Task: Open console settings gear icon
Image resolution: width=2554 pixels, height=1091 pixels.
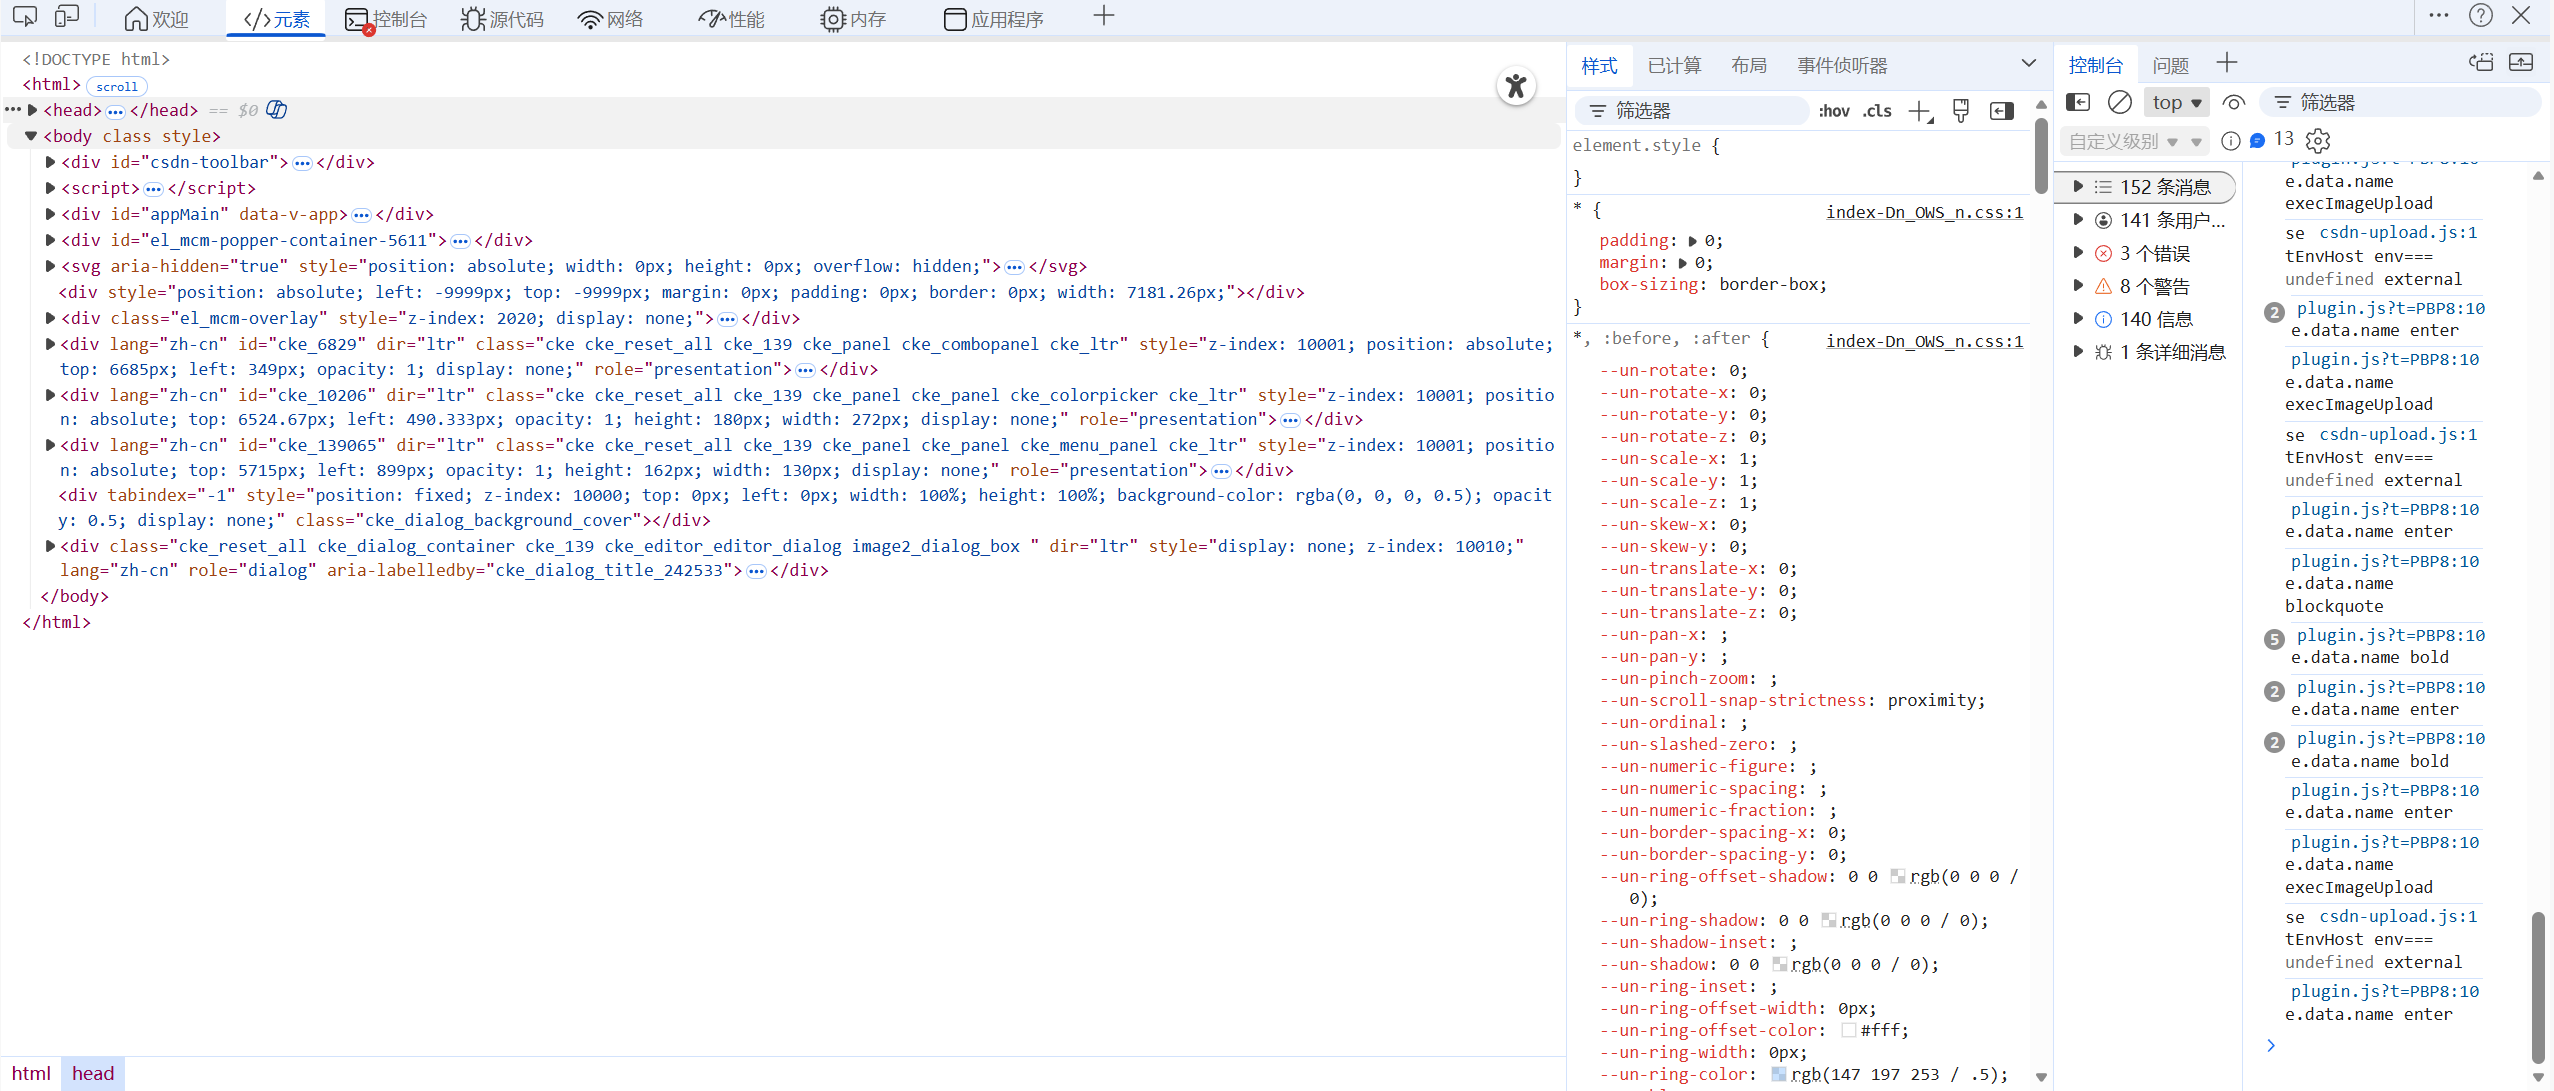Action: point(2318,141)
